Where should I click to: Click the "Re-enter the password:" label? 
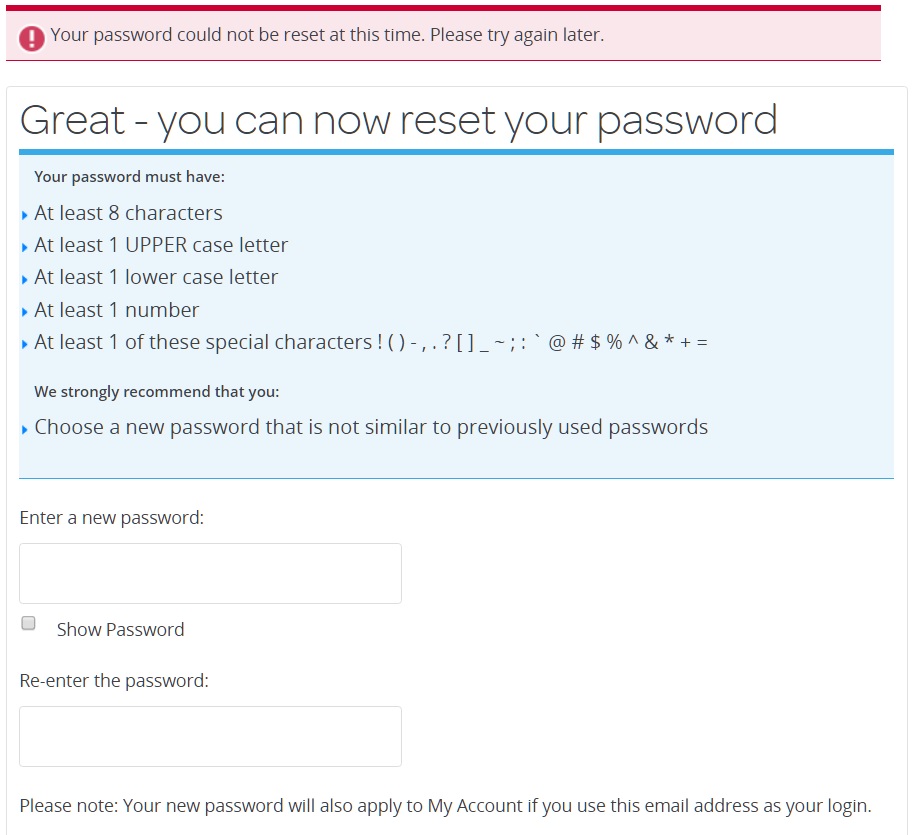point(114,681)
